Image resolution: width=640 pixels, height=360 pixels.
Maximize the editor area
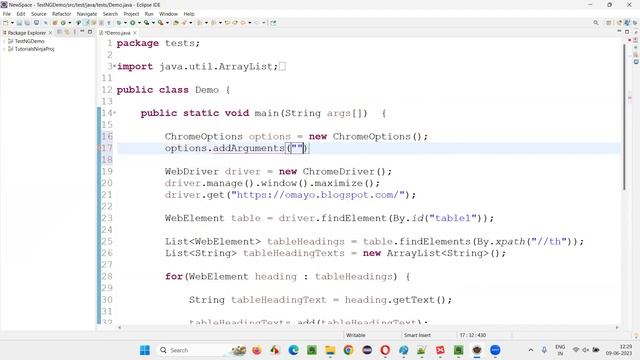[627, 31]
